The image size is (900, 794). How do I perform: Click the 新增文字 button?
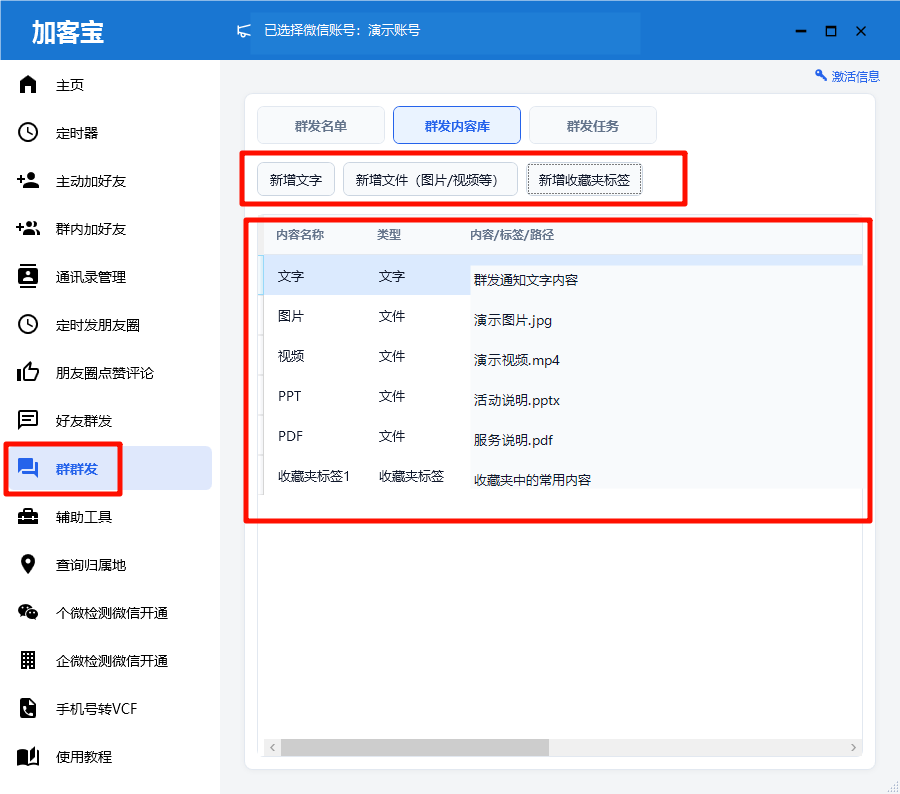click(x=296, y=180)
